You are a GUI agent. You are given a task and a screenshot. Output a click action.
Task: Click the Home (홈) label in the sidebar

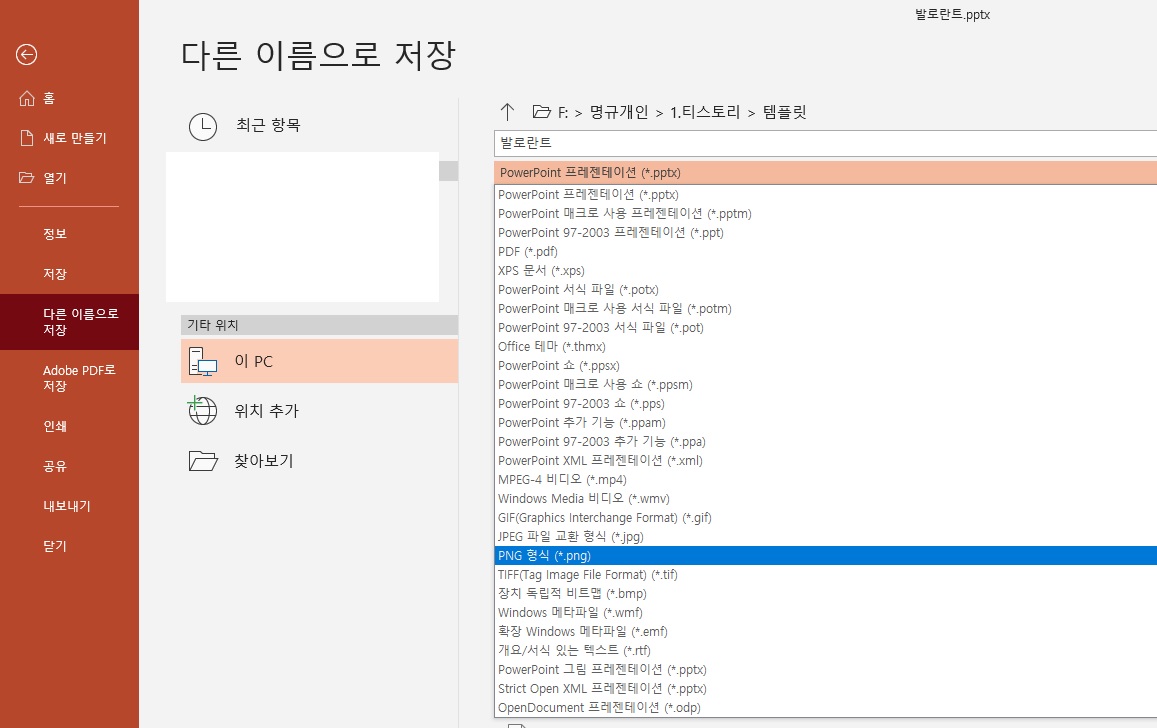click(49, 98)
